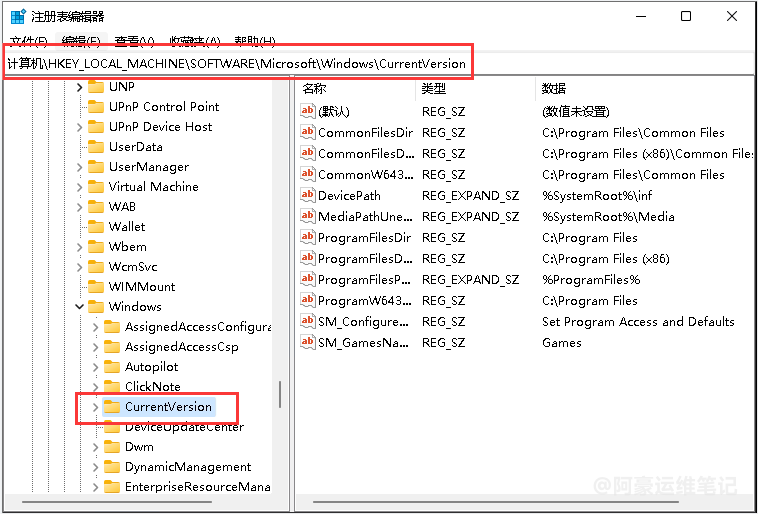758x514 pixels.
Task: Select the CurrentVersion key label
Action: click(168, 407)
